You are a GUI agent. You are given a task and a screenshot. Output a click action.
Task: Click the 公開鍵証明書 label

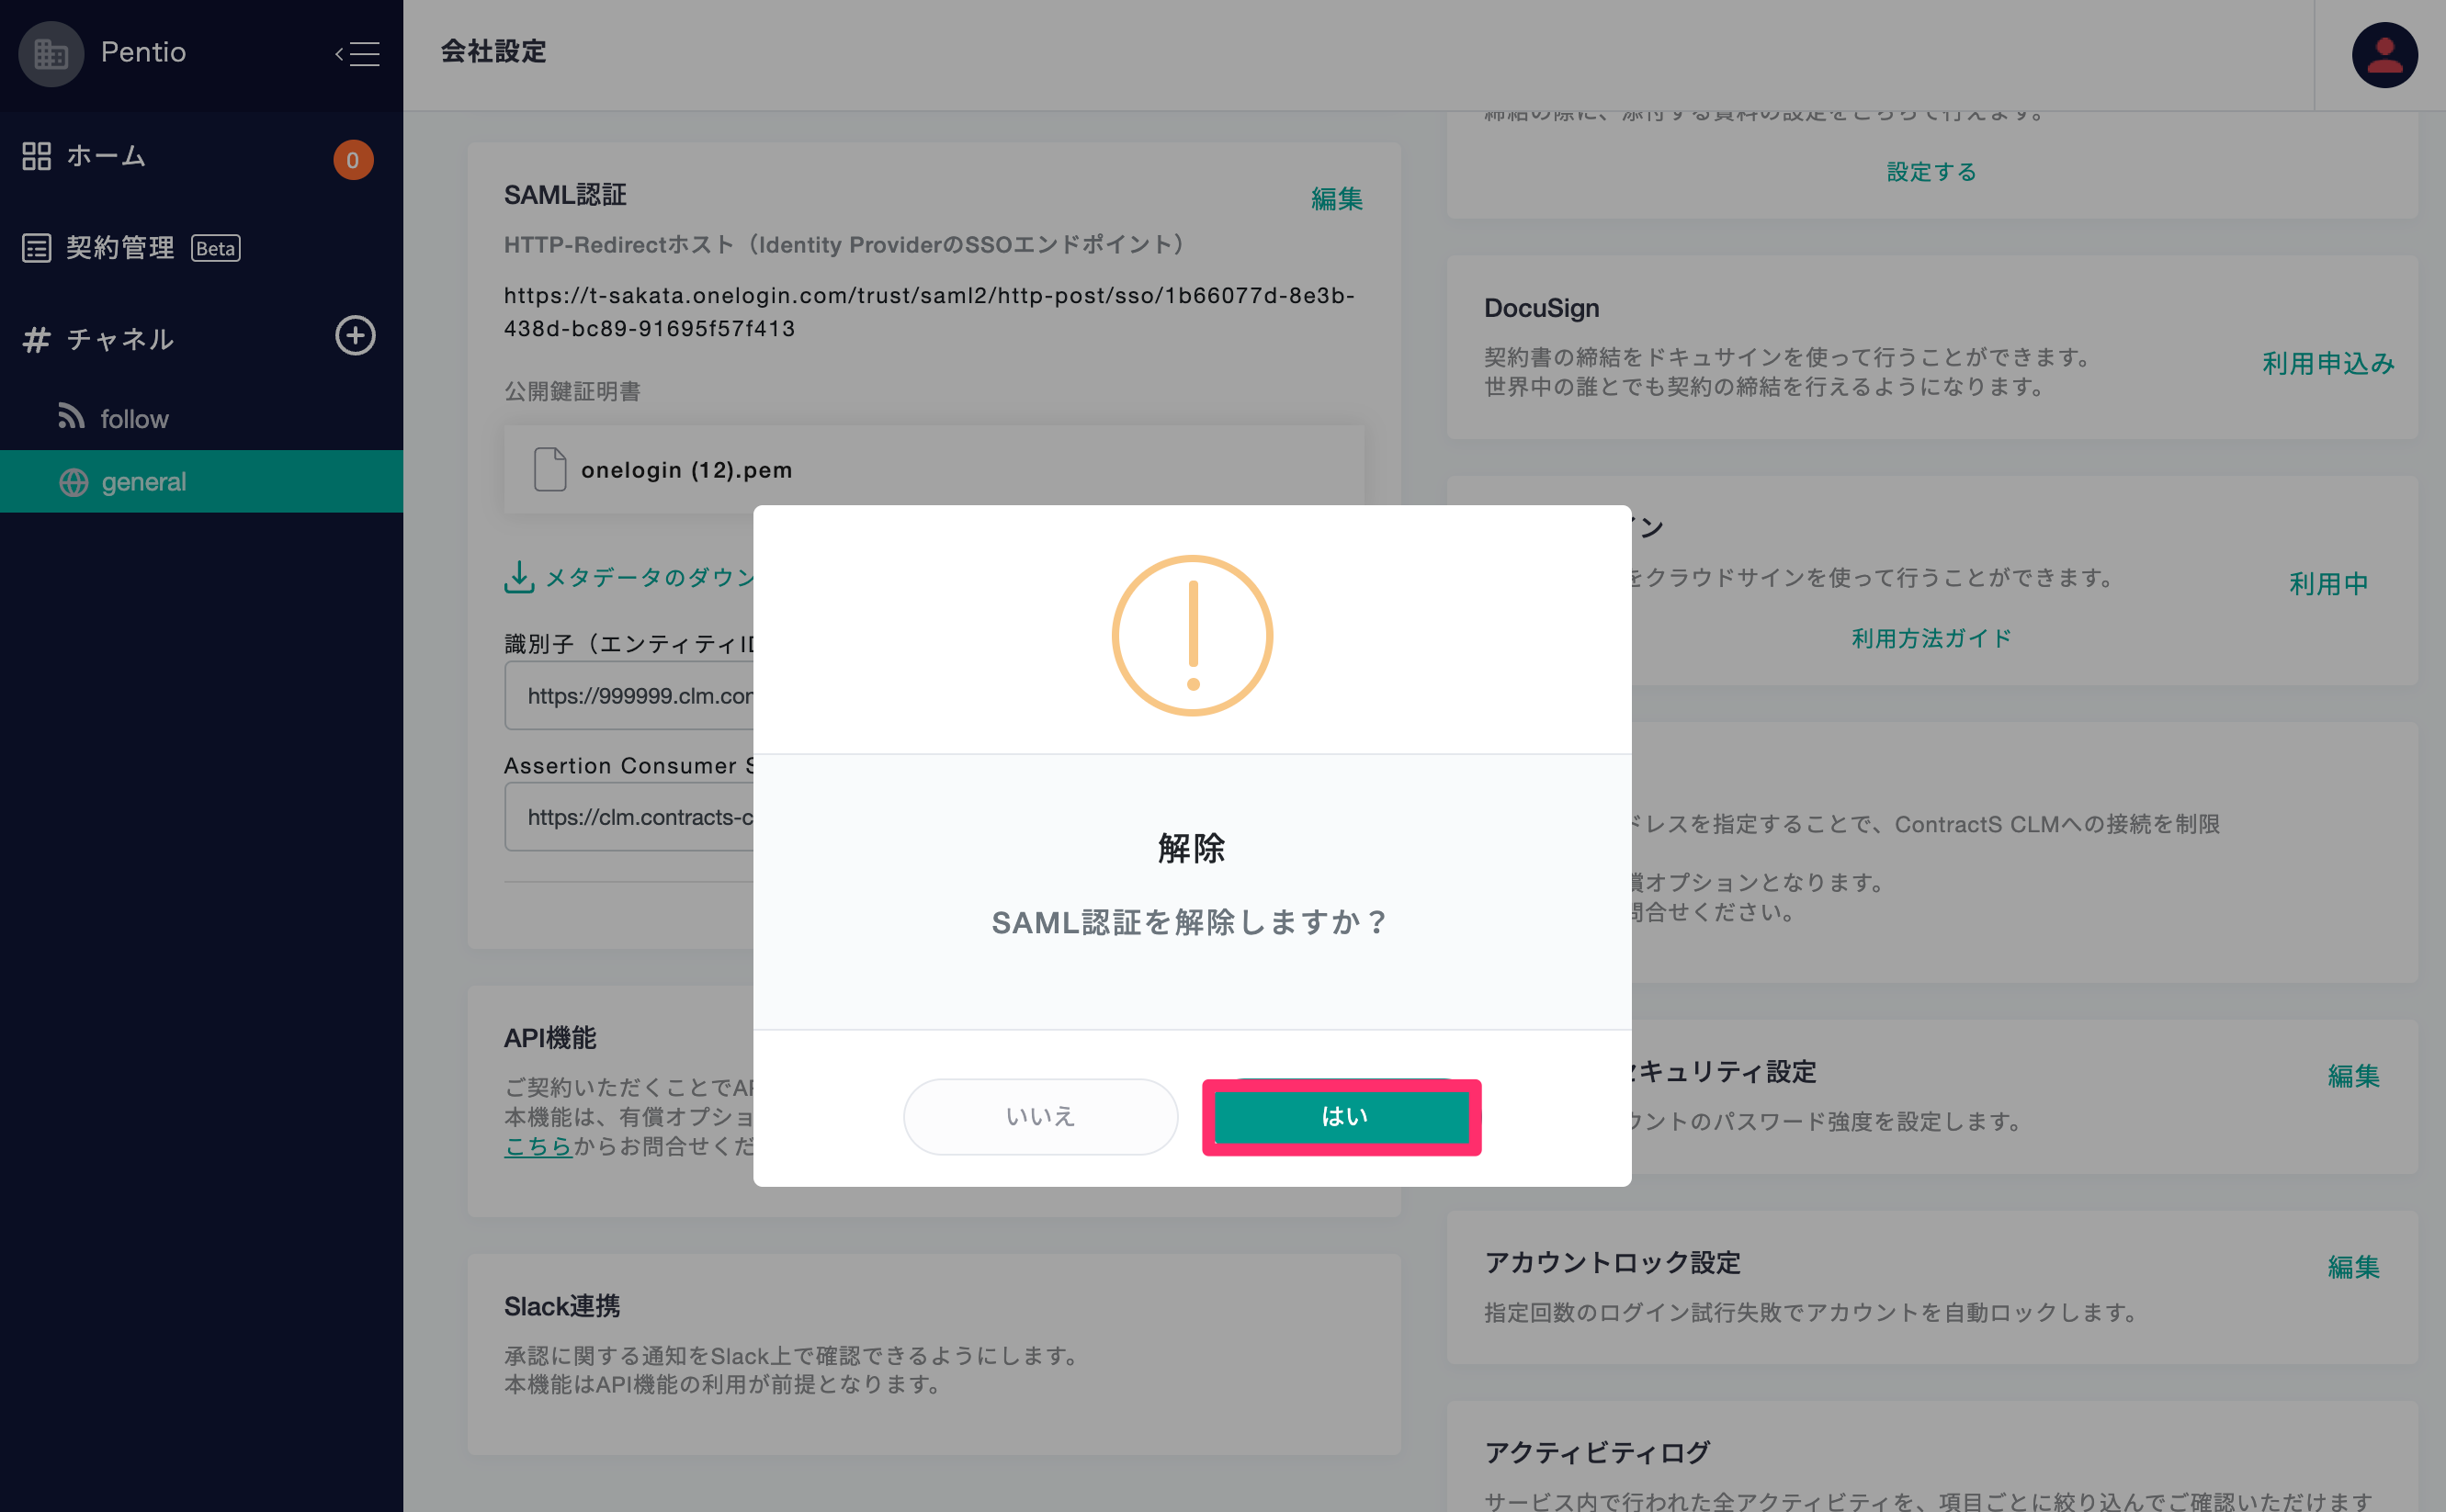572,391
